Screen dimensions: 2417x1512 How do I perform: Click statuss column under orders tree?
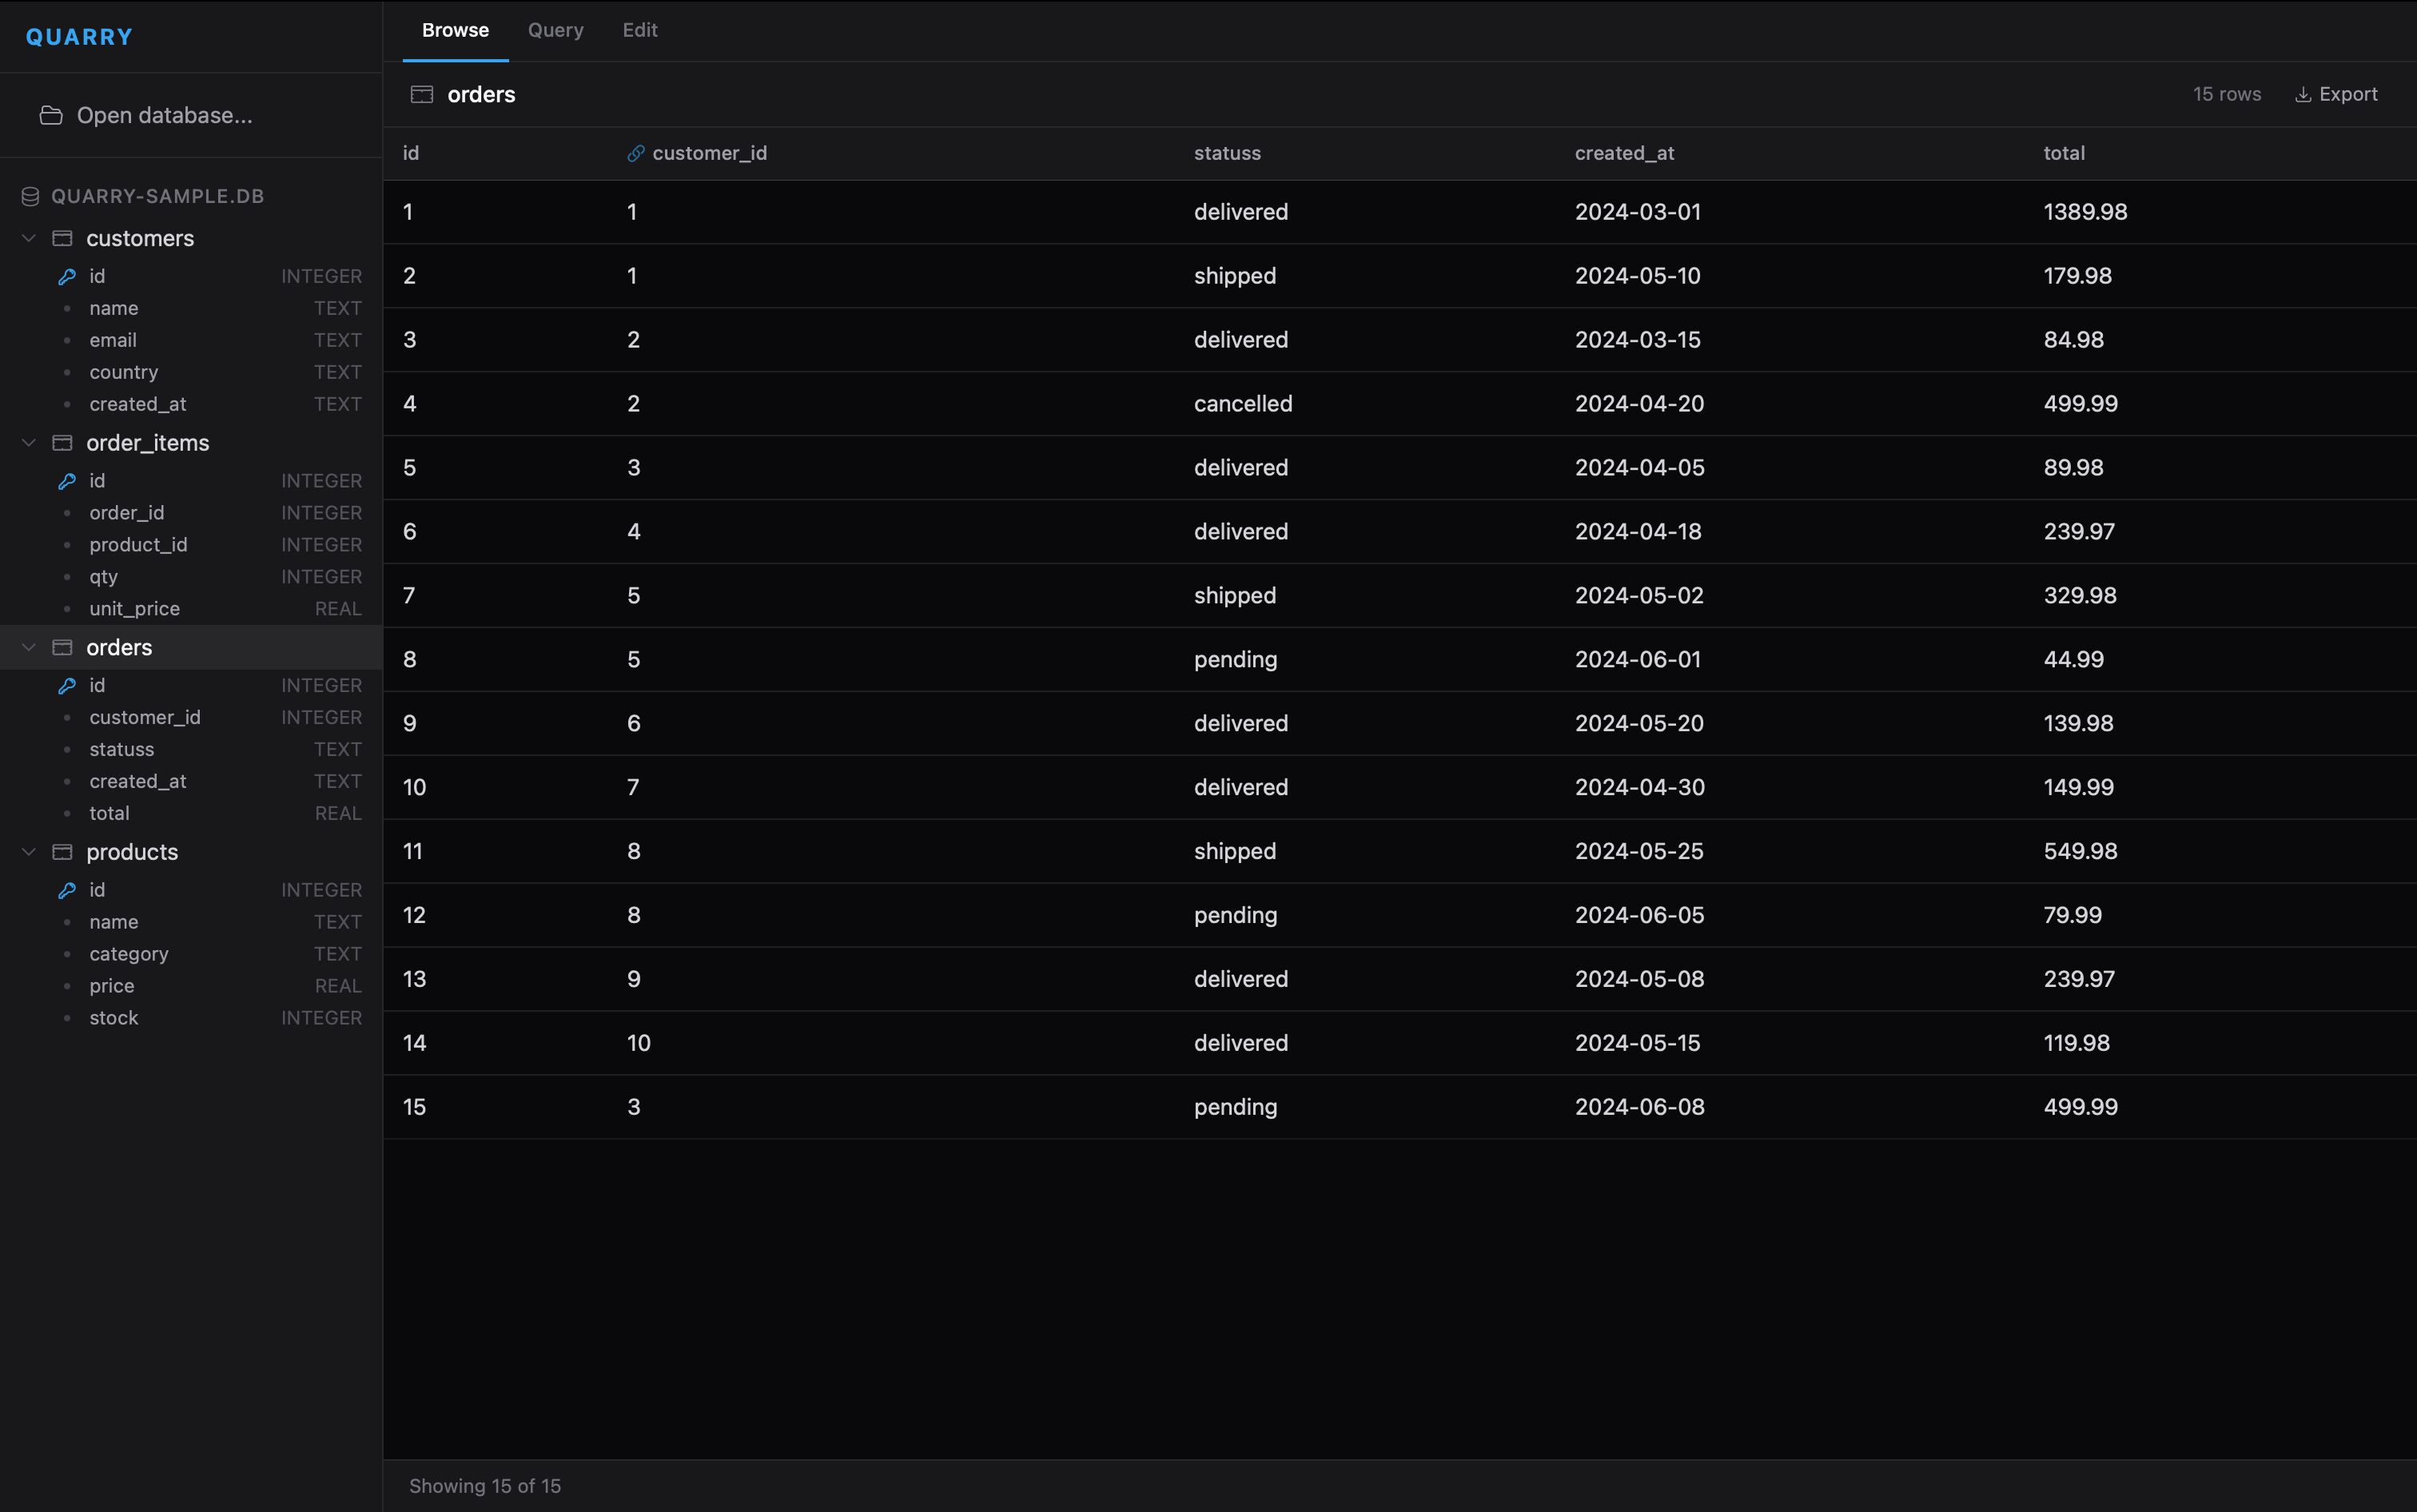click(191, 749)
